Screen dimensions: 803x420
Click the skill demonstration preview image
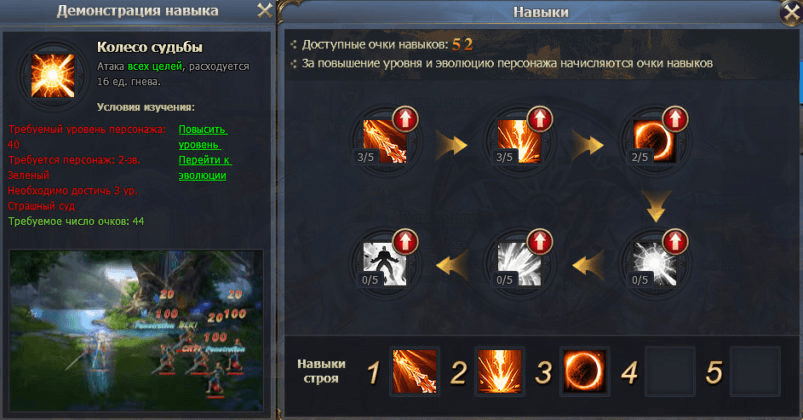point(136,330)
